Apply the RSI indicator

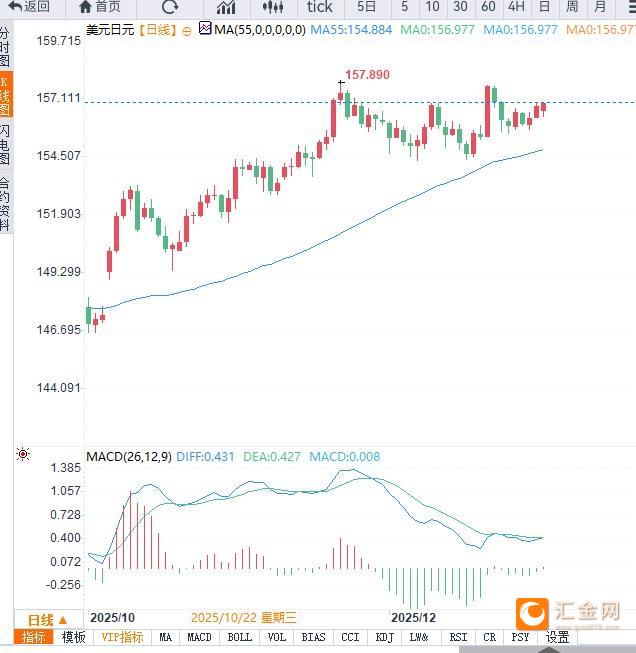click(458, 638)
